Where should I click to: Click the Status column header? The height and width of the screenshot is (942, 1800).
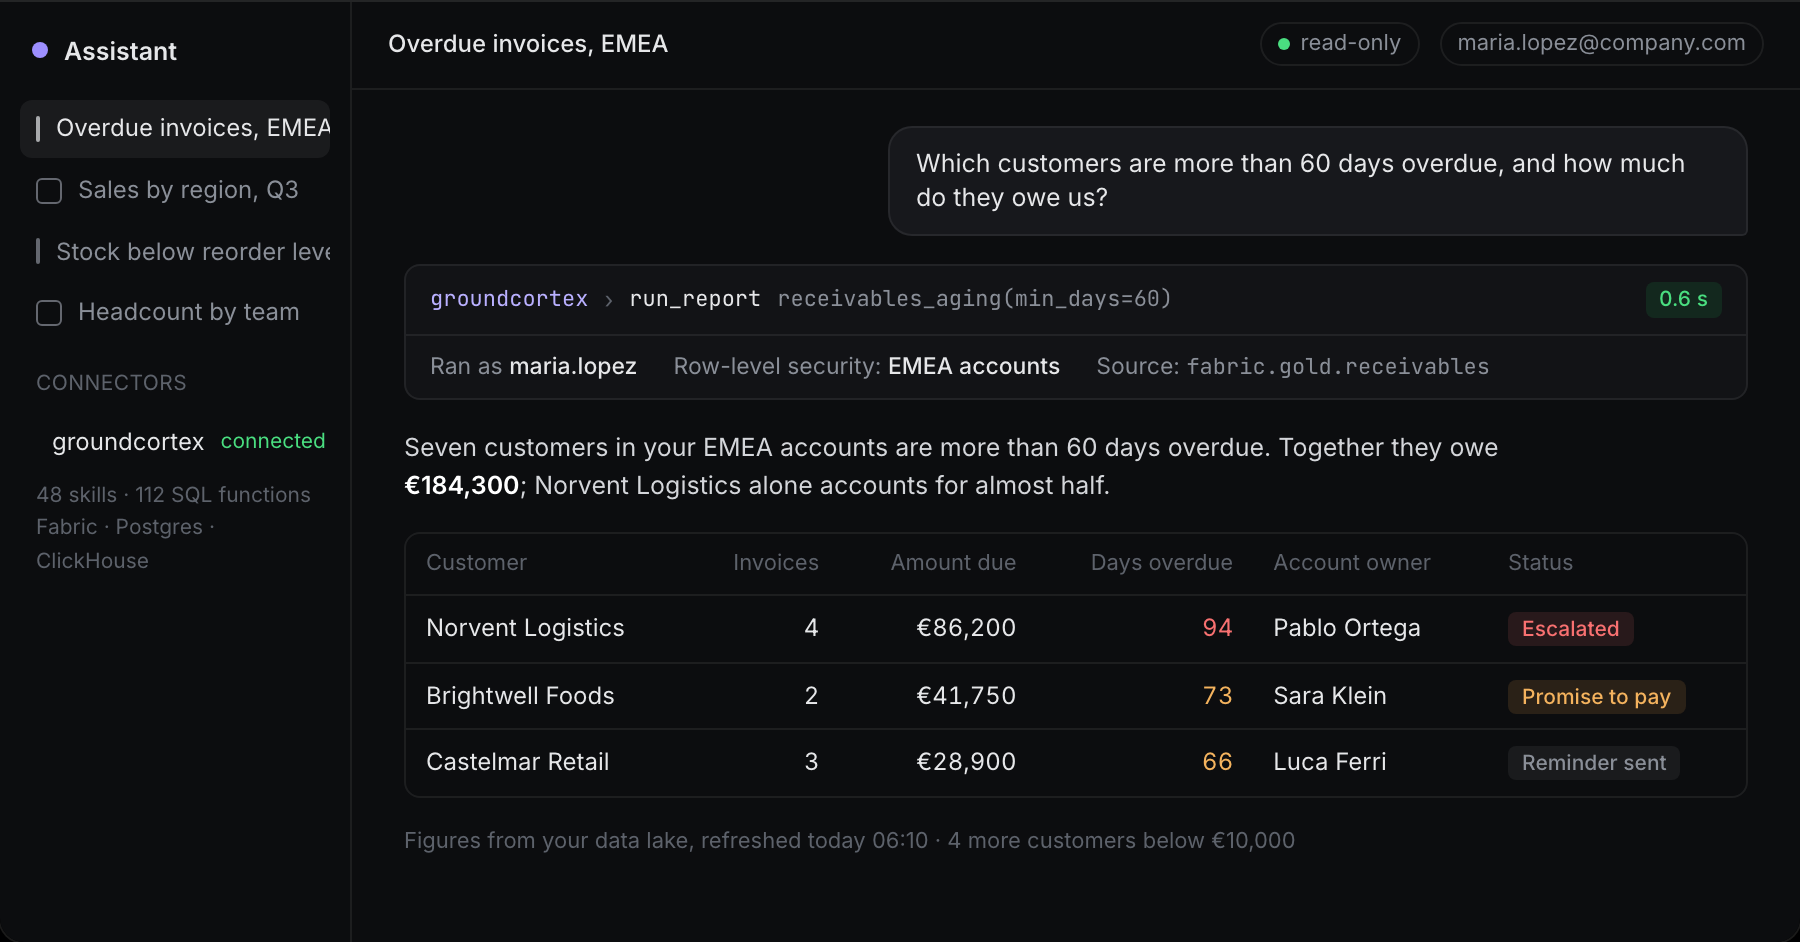pyautogui.click(x=1540, y=563)
